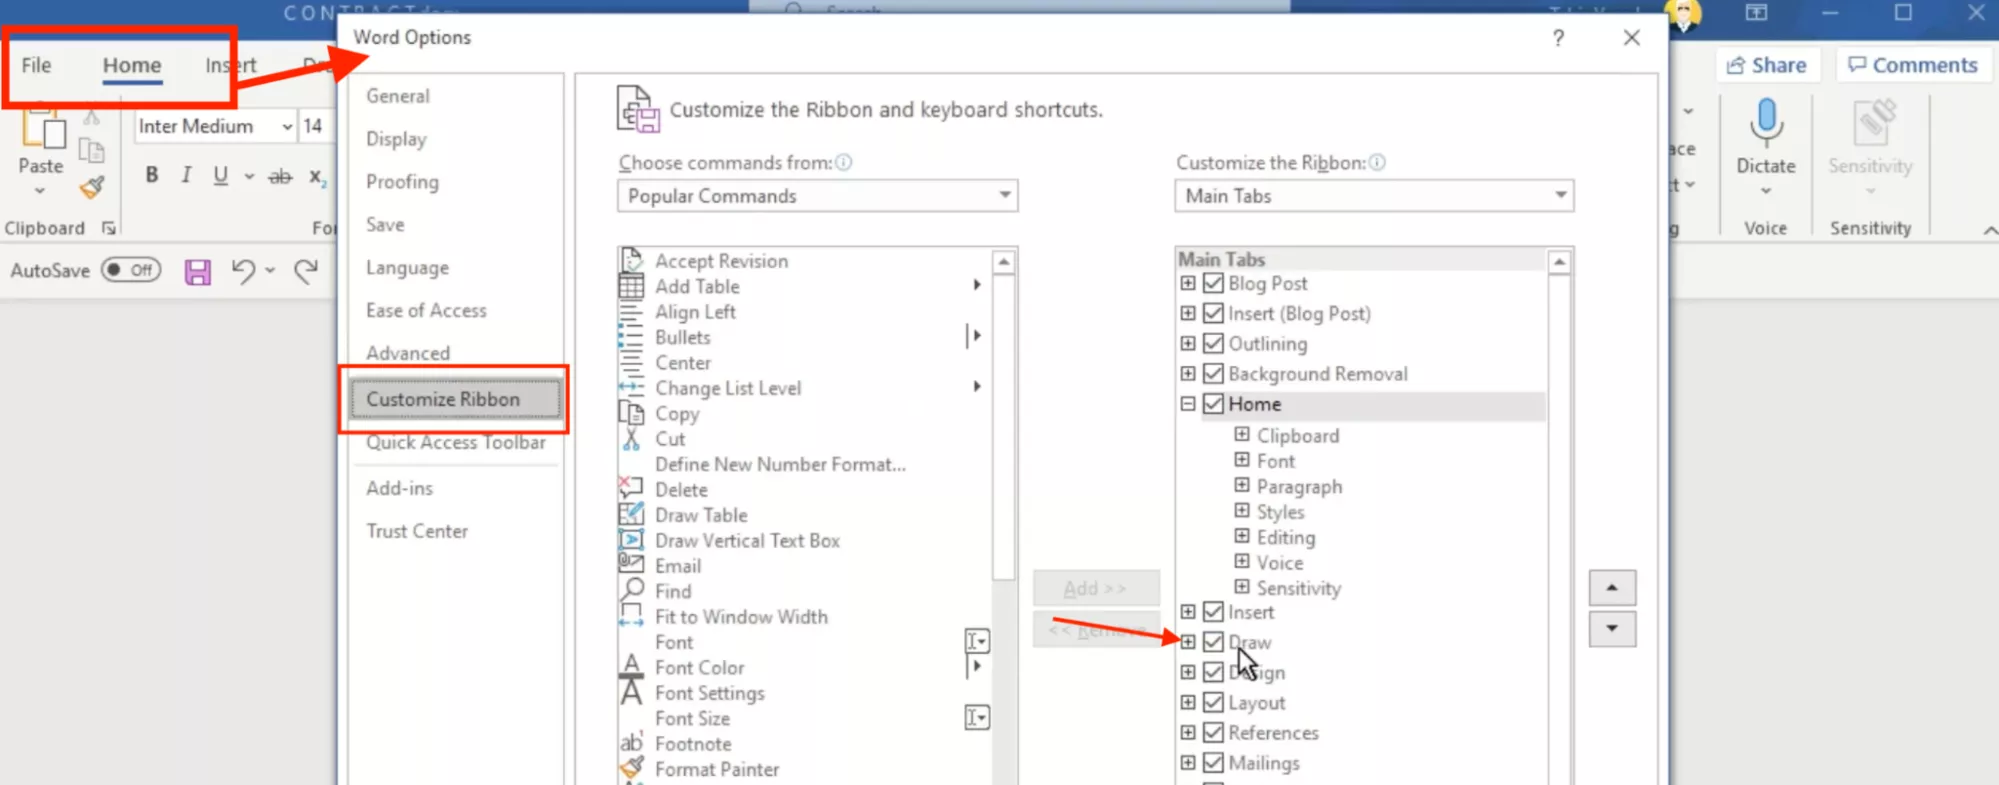1999x785 pixels.
Task: Switch to the Insert ribbon tab
Action: tap(228, 65)
